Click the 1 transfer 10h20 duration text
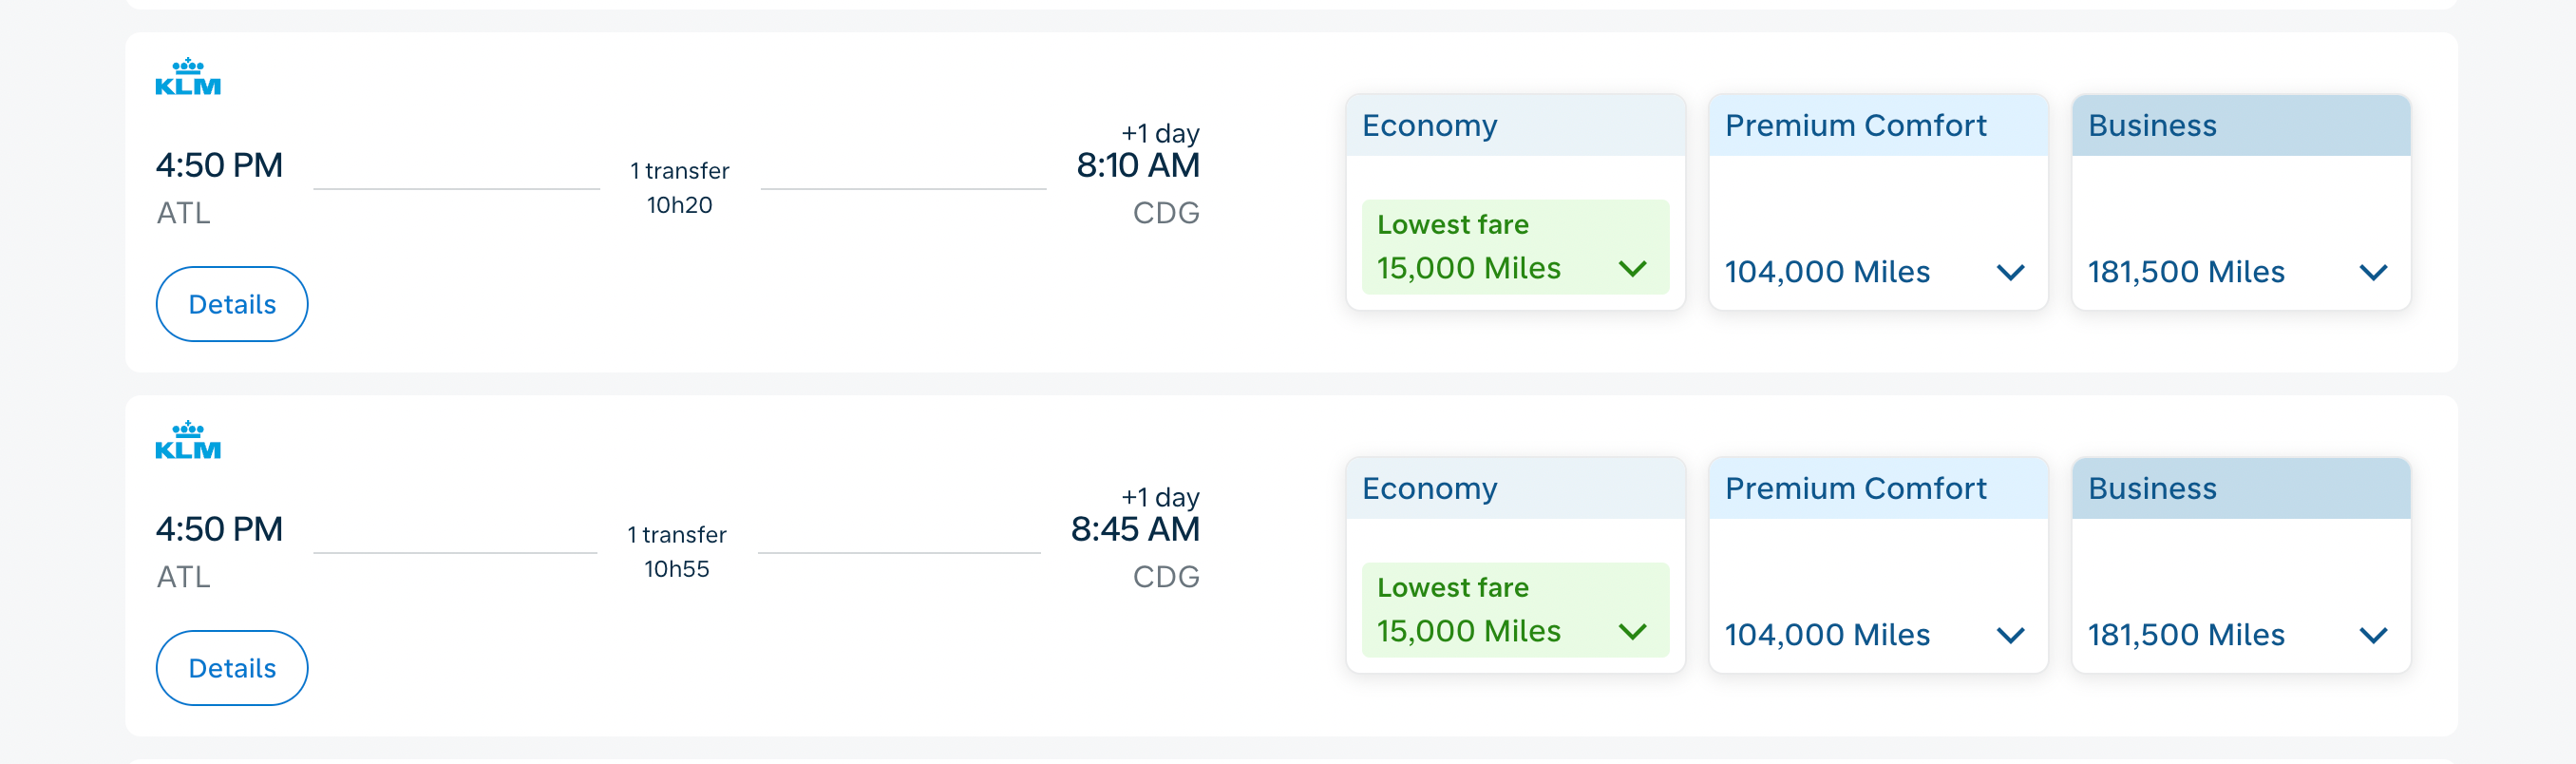 (679, 188)
